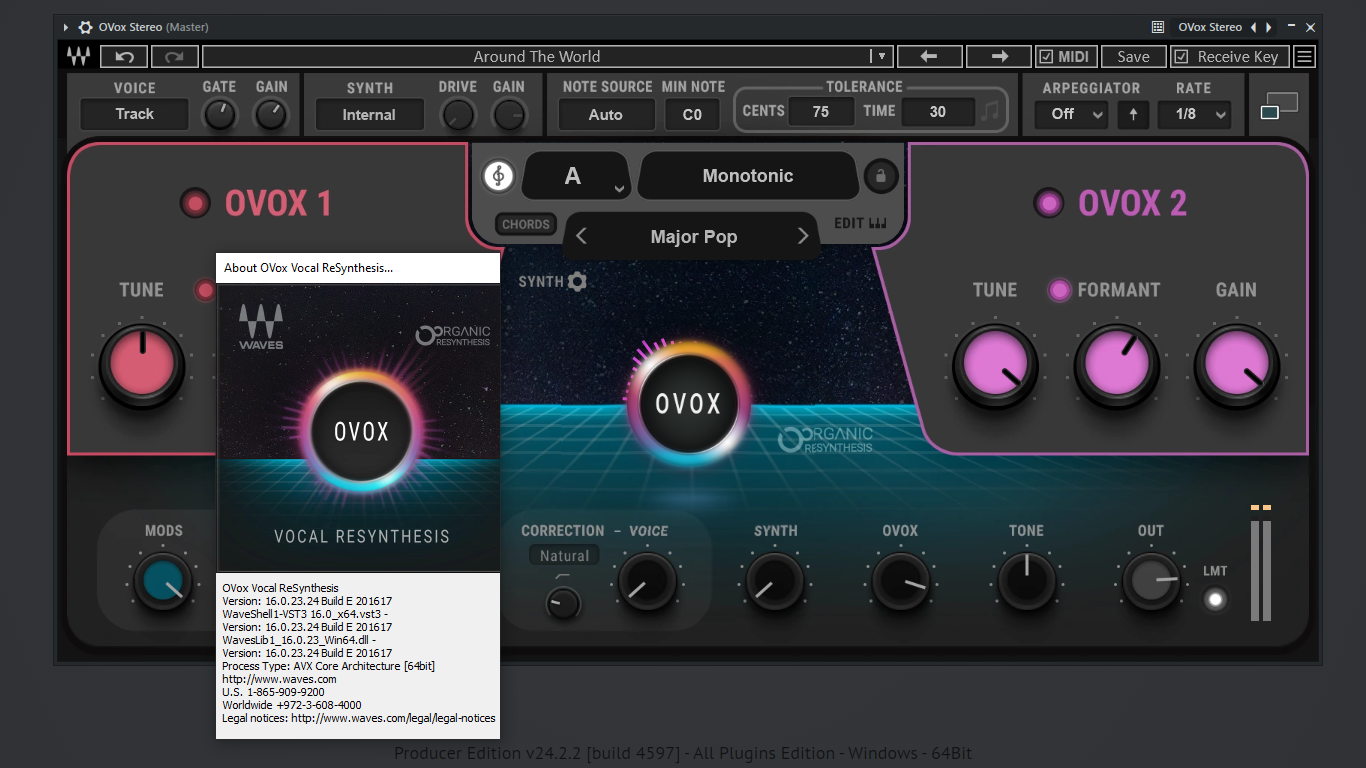
Task: Toggle the scale lock icon
Action: (x=880, y=176)
